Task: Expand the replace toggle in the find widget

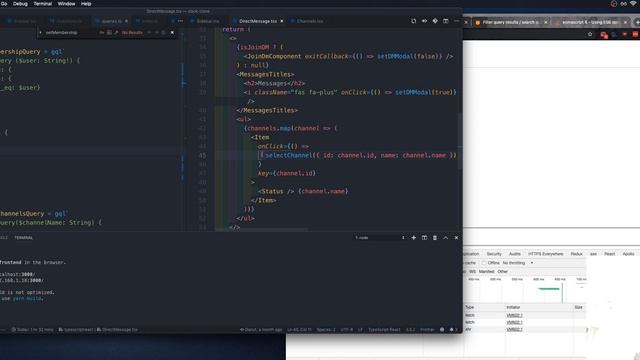Action: [40, 33]
